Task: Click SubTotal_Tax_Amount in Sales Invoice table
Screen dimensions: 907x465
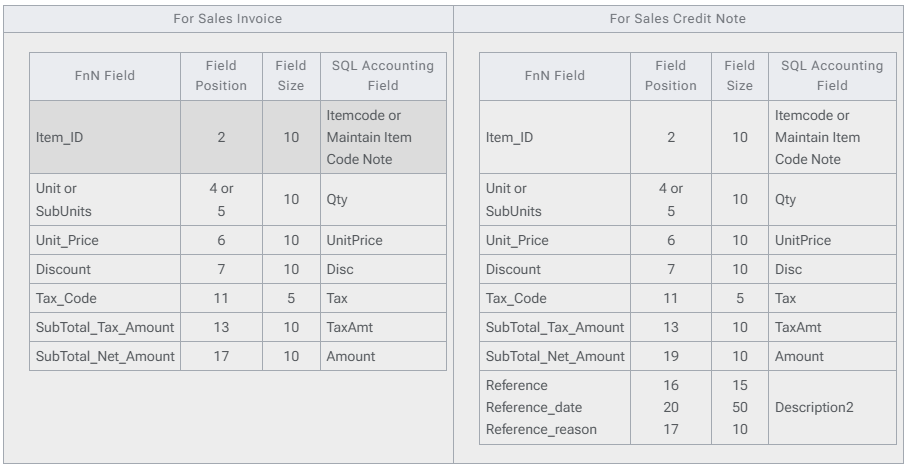Action: [x=104, y=328]
